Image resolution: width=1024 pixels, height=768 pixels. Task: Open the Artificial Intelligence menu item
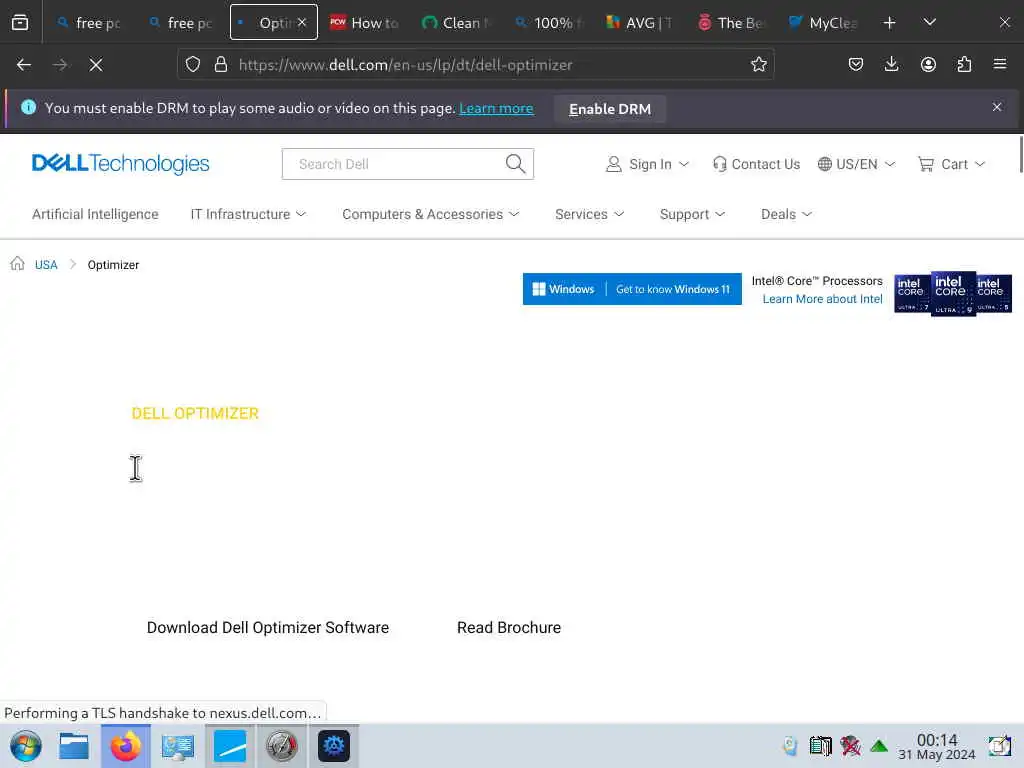click(95, 214)
